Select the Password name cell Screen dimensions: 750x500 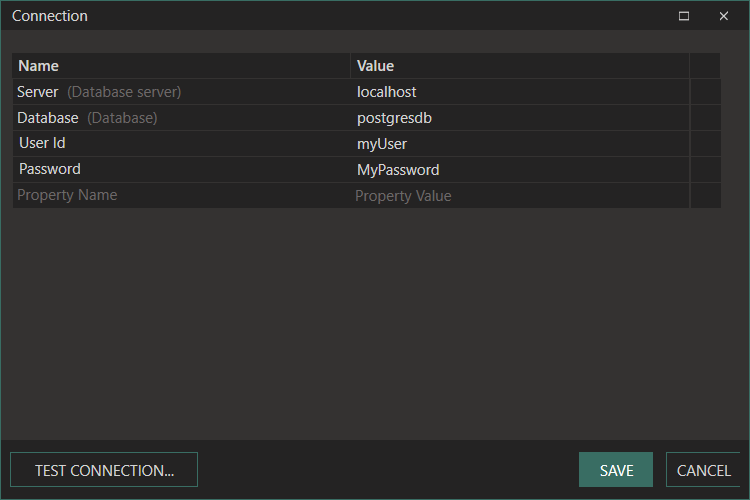181,169
